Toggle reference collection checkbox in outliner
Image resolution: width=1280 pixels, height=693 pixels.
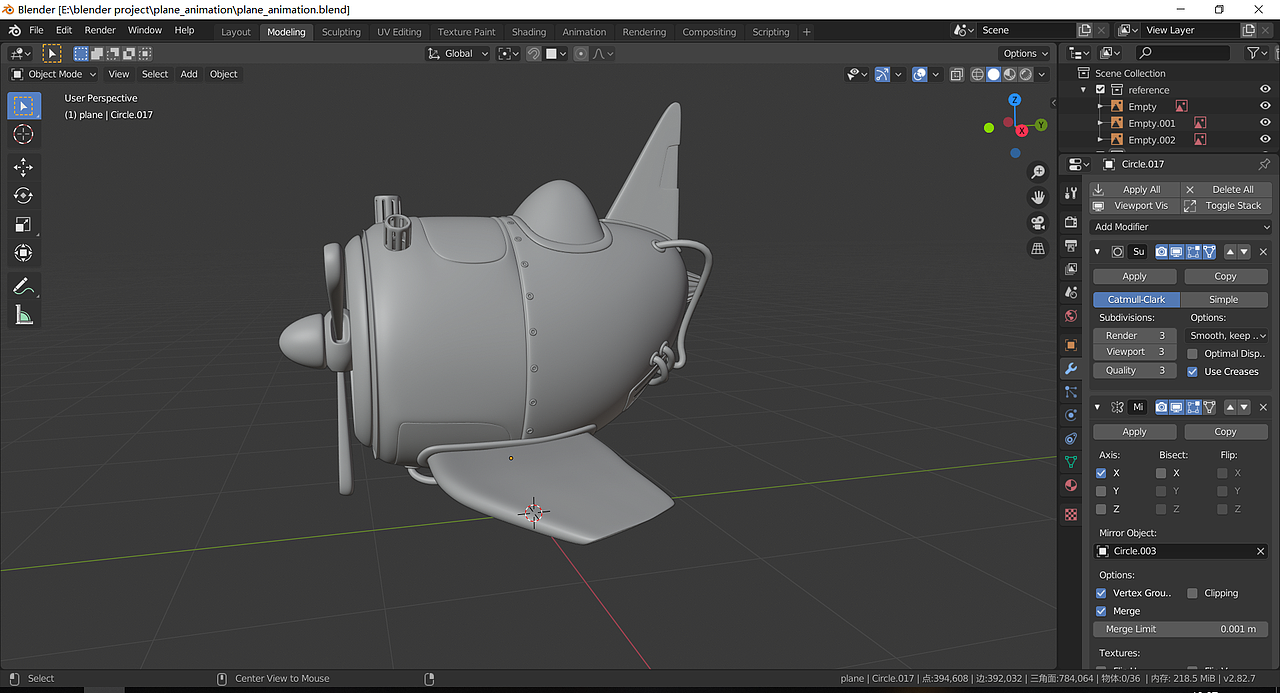pyautogui.click(x=1101, y=90)
